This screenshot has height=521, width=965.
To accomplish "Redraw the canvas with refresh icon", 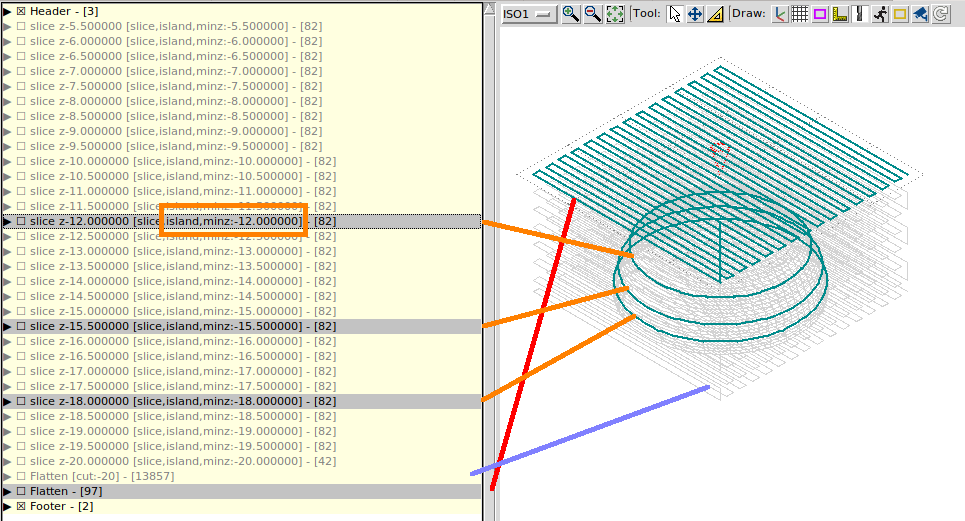I will pyautogui.click(x=940, y=14).
